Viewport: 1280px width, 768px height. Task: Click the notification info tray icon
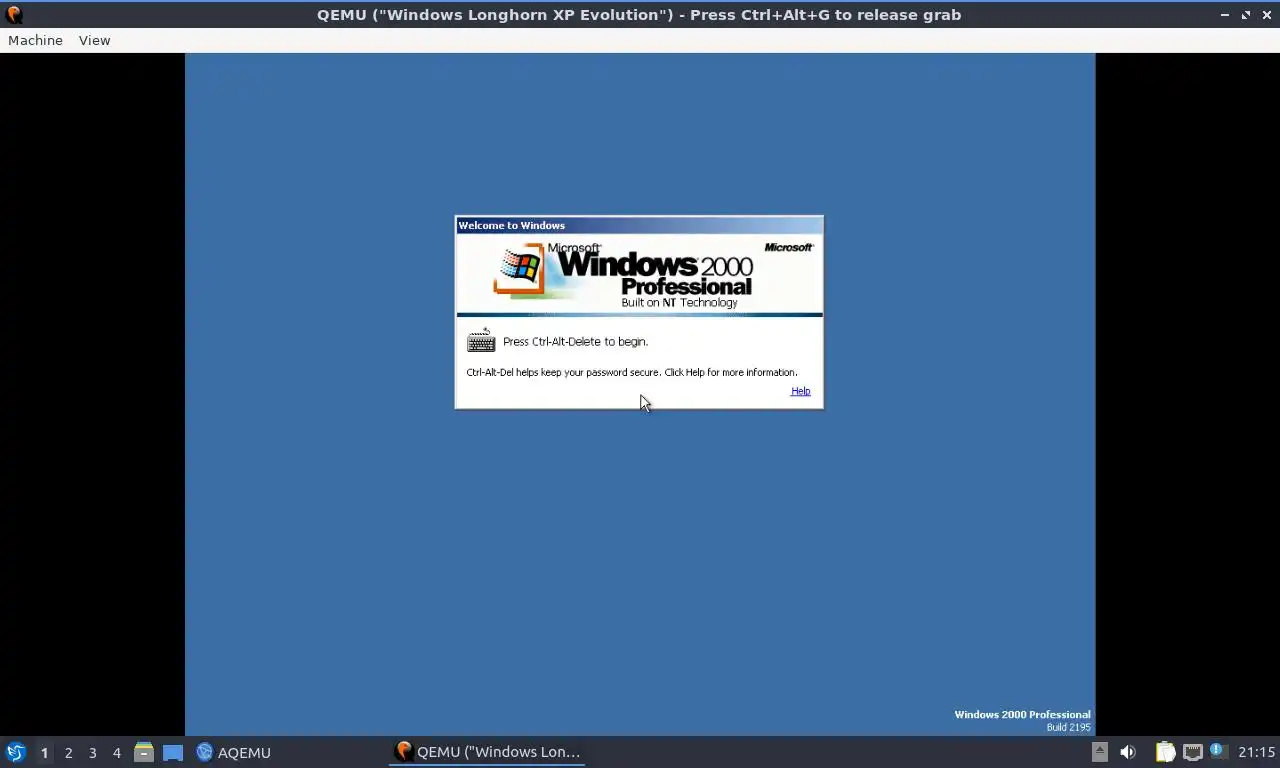pyautogui.click(x=1217, y=750)
